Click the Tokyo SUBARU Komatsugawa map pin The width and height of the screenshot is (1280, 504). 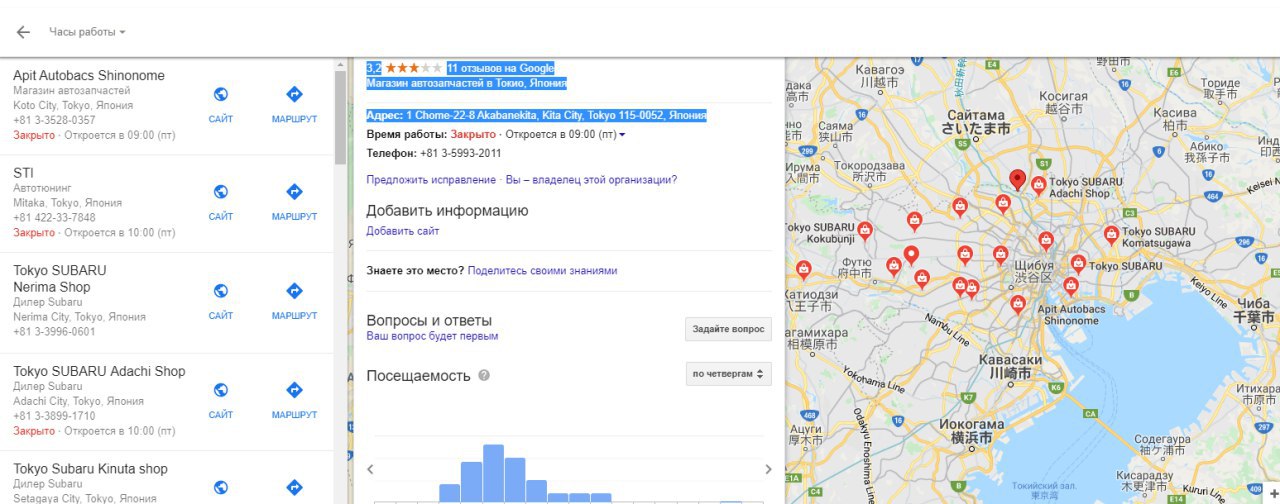[1111, 234]
